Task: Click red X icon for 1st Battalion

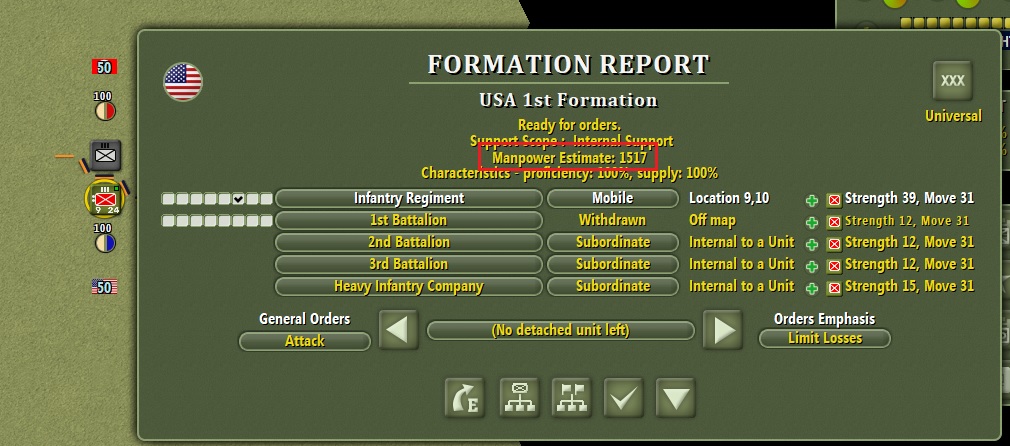Action: pos(834,222)
